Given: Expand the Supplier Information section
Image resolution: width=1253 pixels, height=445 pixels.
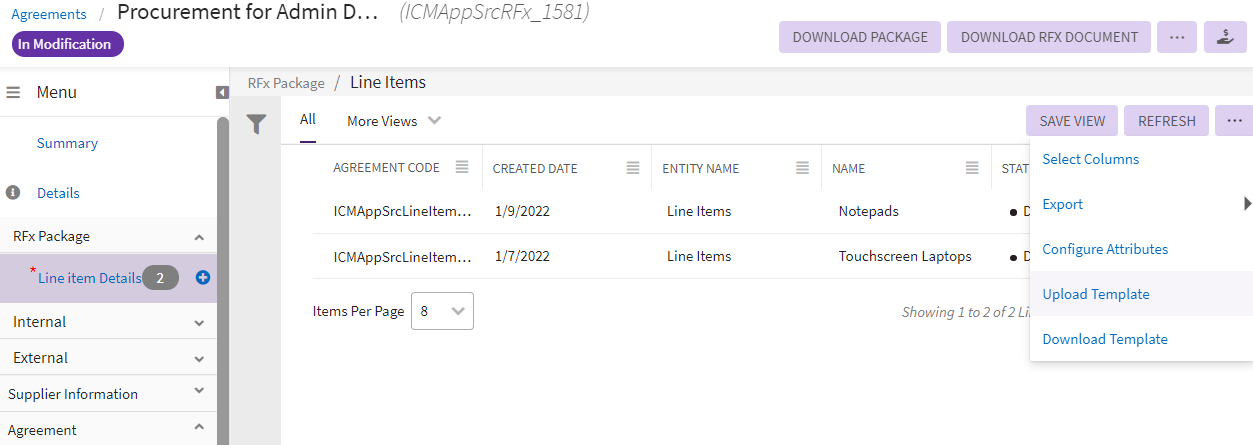Looking at the screenshot, I should 199,392.
